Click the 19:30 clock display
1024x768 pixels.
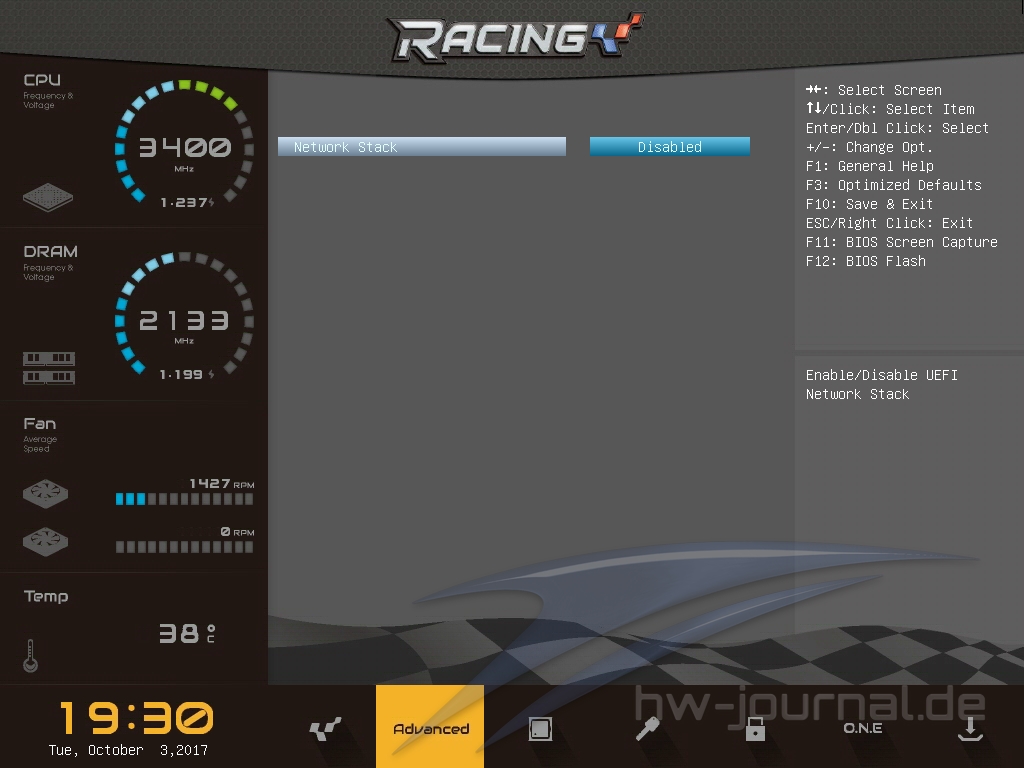[x=136, y=718]
